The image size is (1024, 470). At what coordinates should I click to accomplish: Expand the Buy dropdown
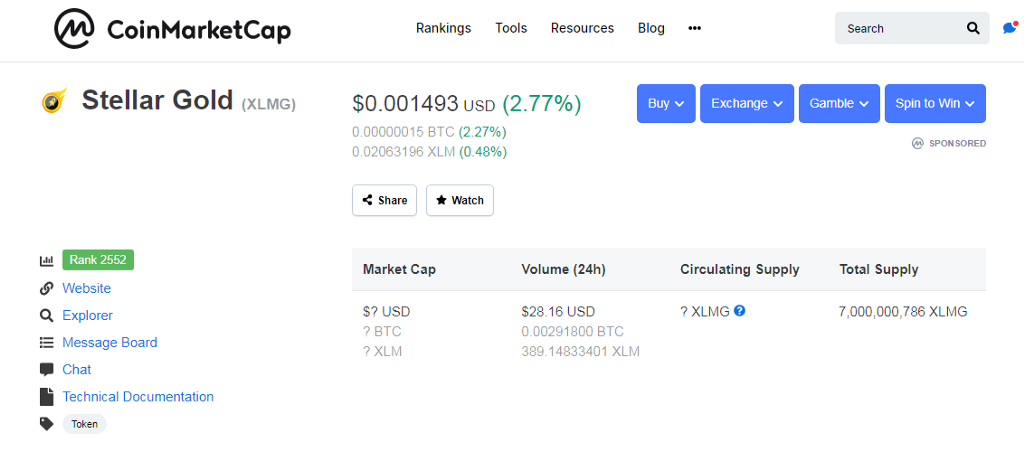[x=665, y=103]
